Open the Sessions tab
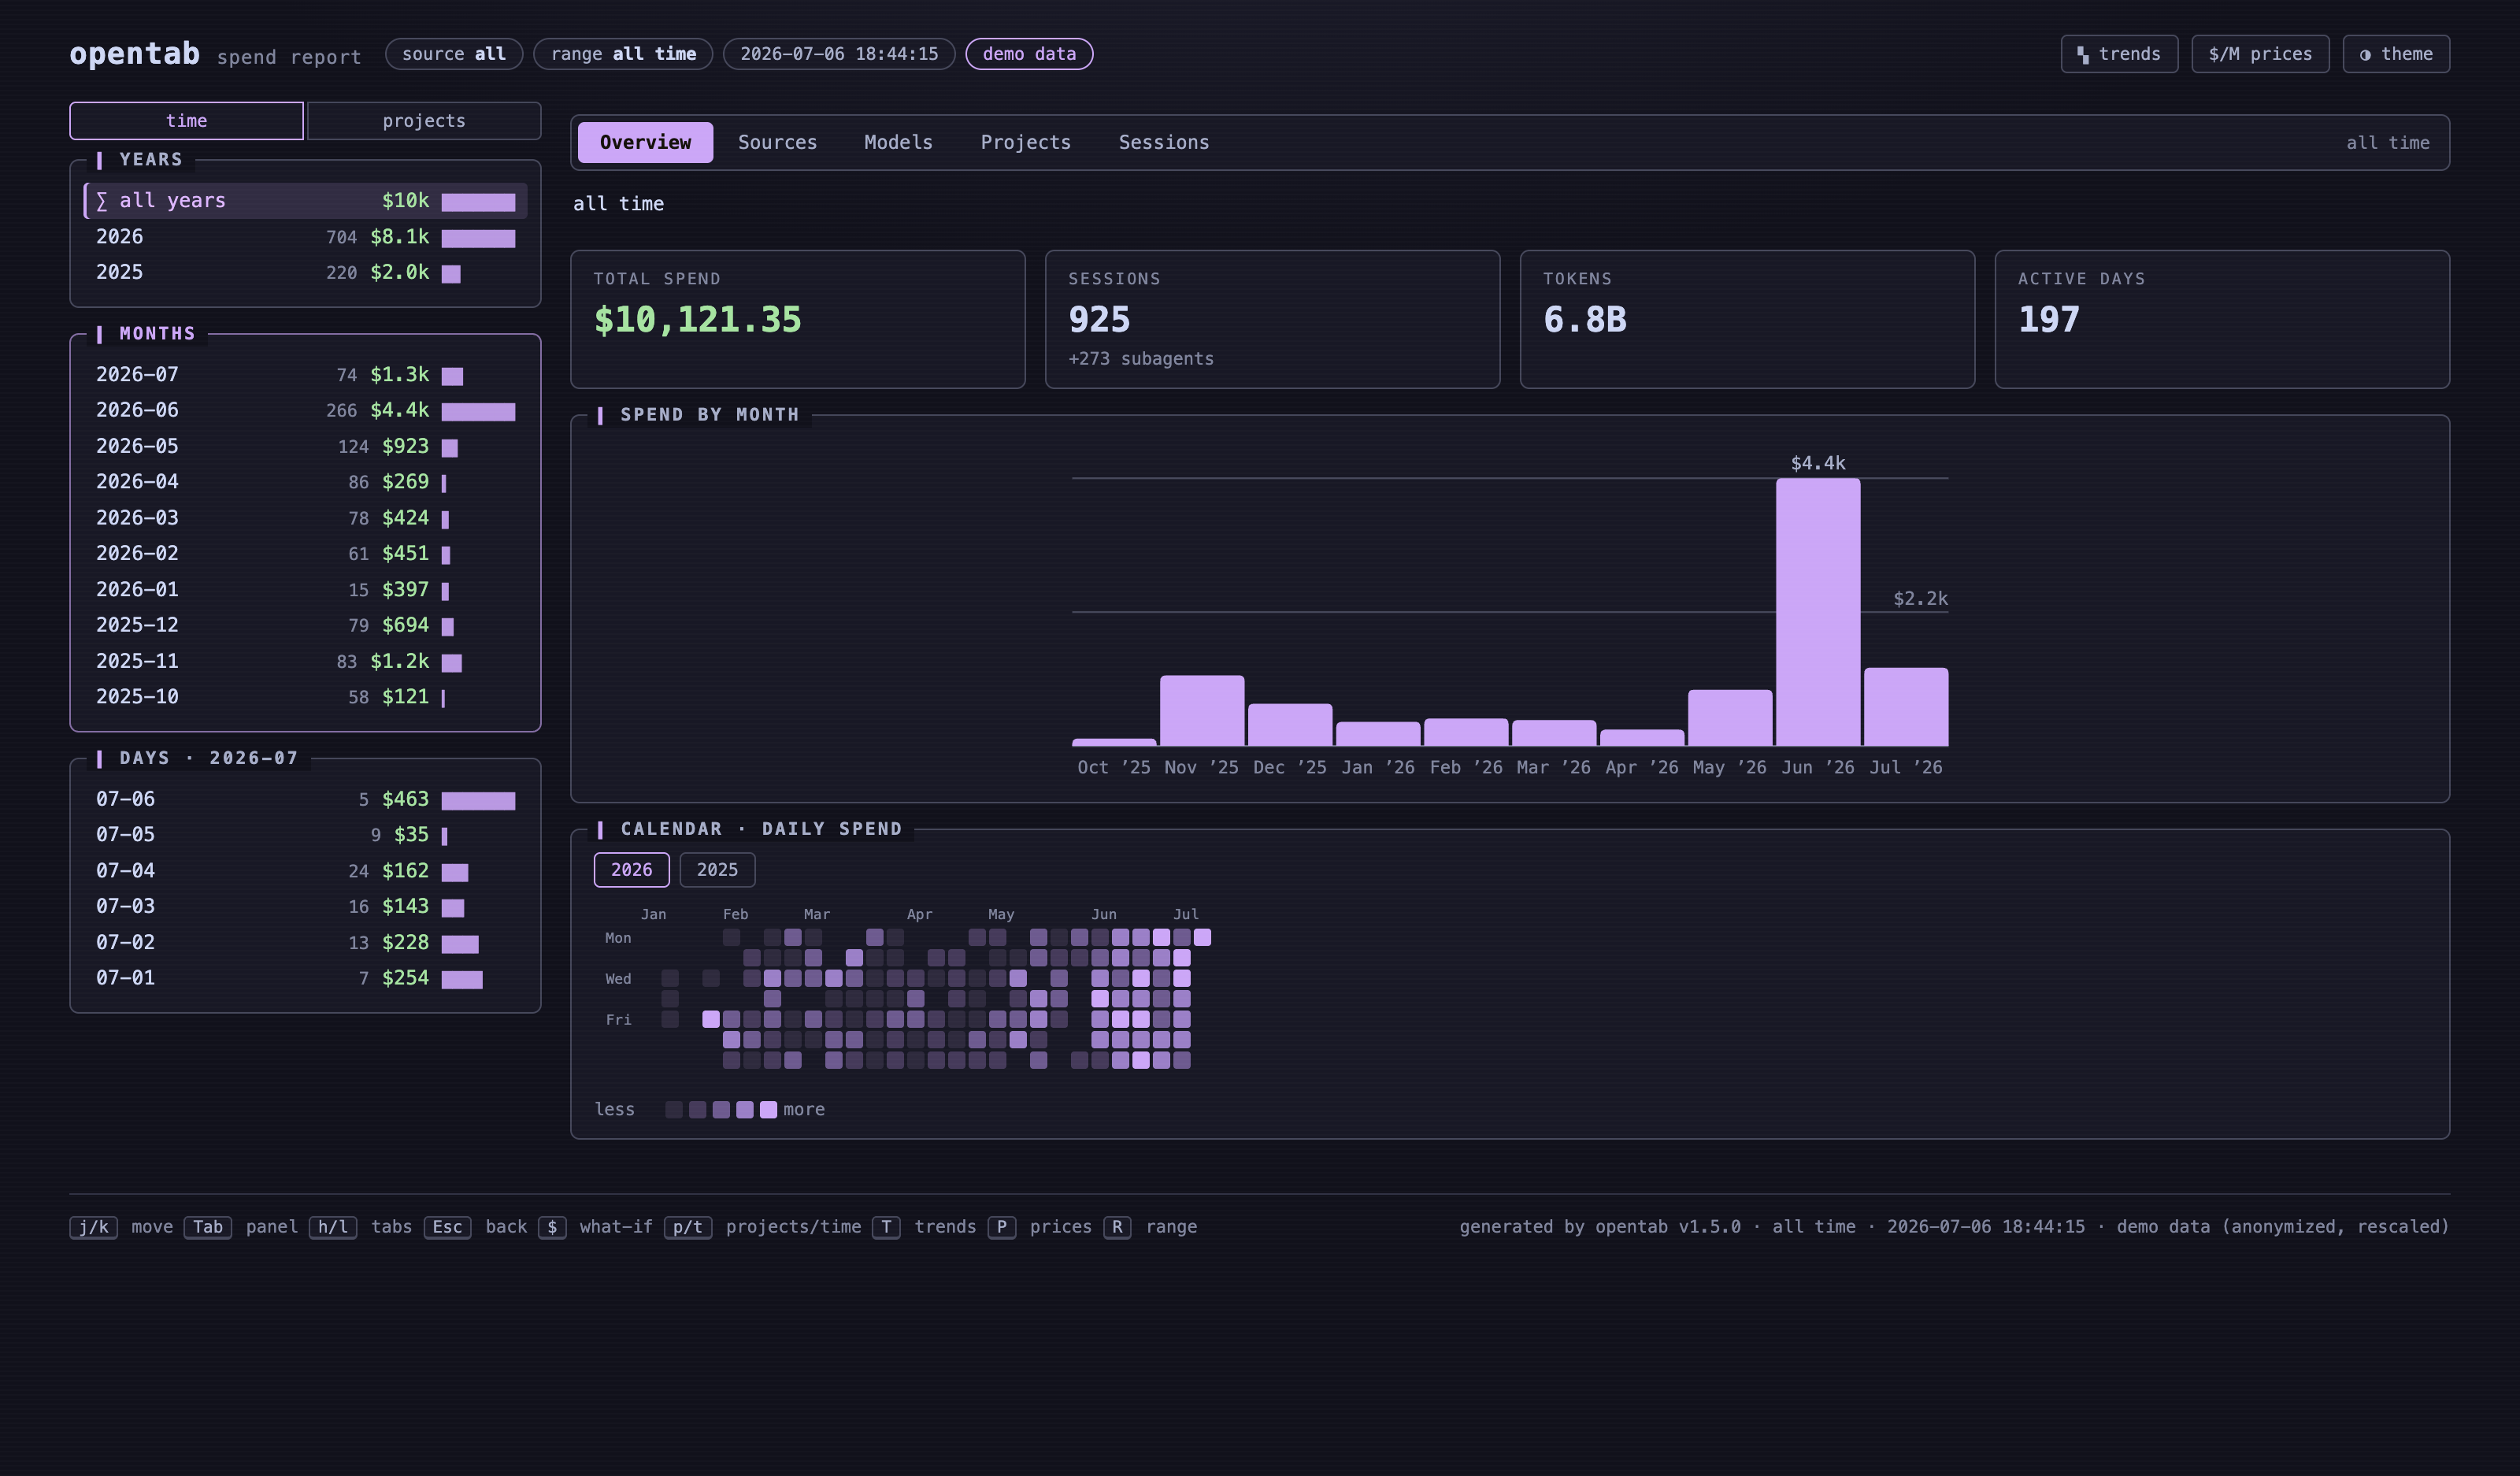The width and height of the screenshot is (2520, 1476). click(1163, 143)
